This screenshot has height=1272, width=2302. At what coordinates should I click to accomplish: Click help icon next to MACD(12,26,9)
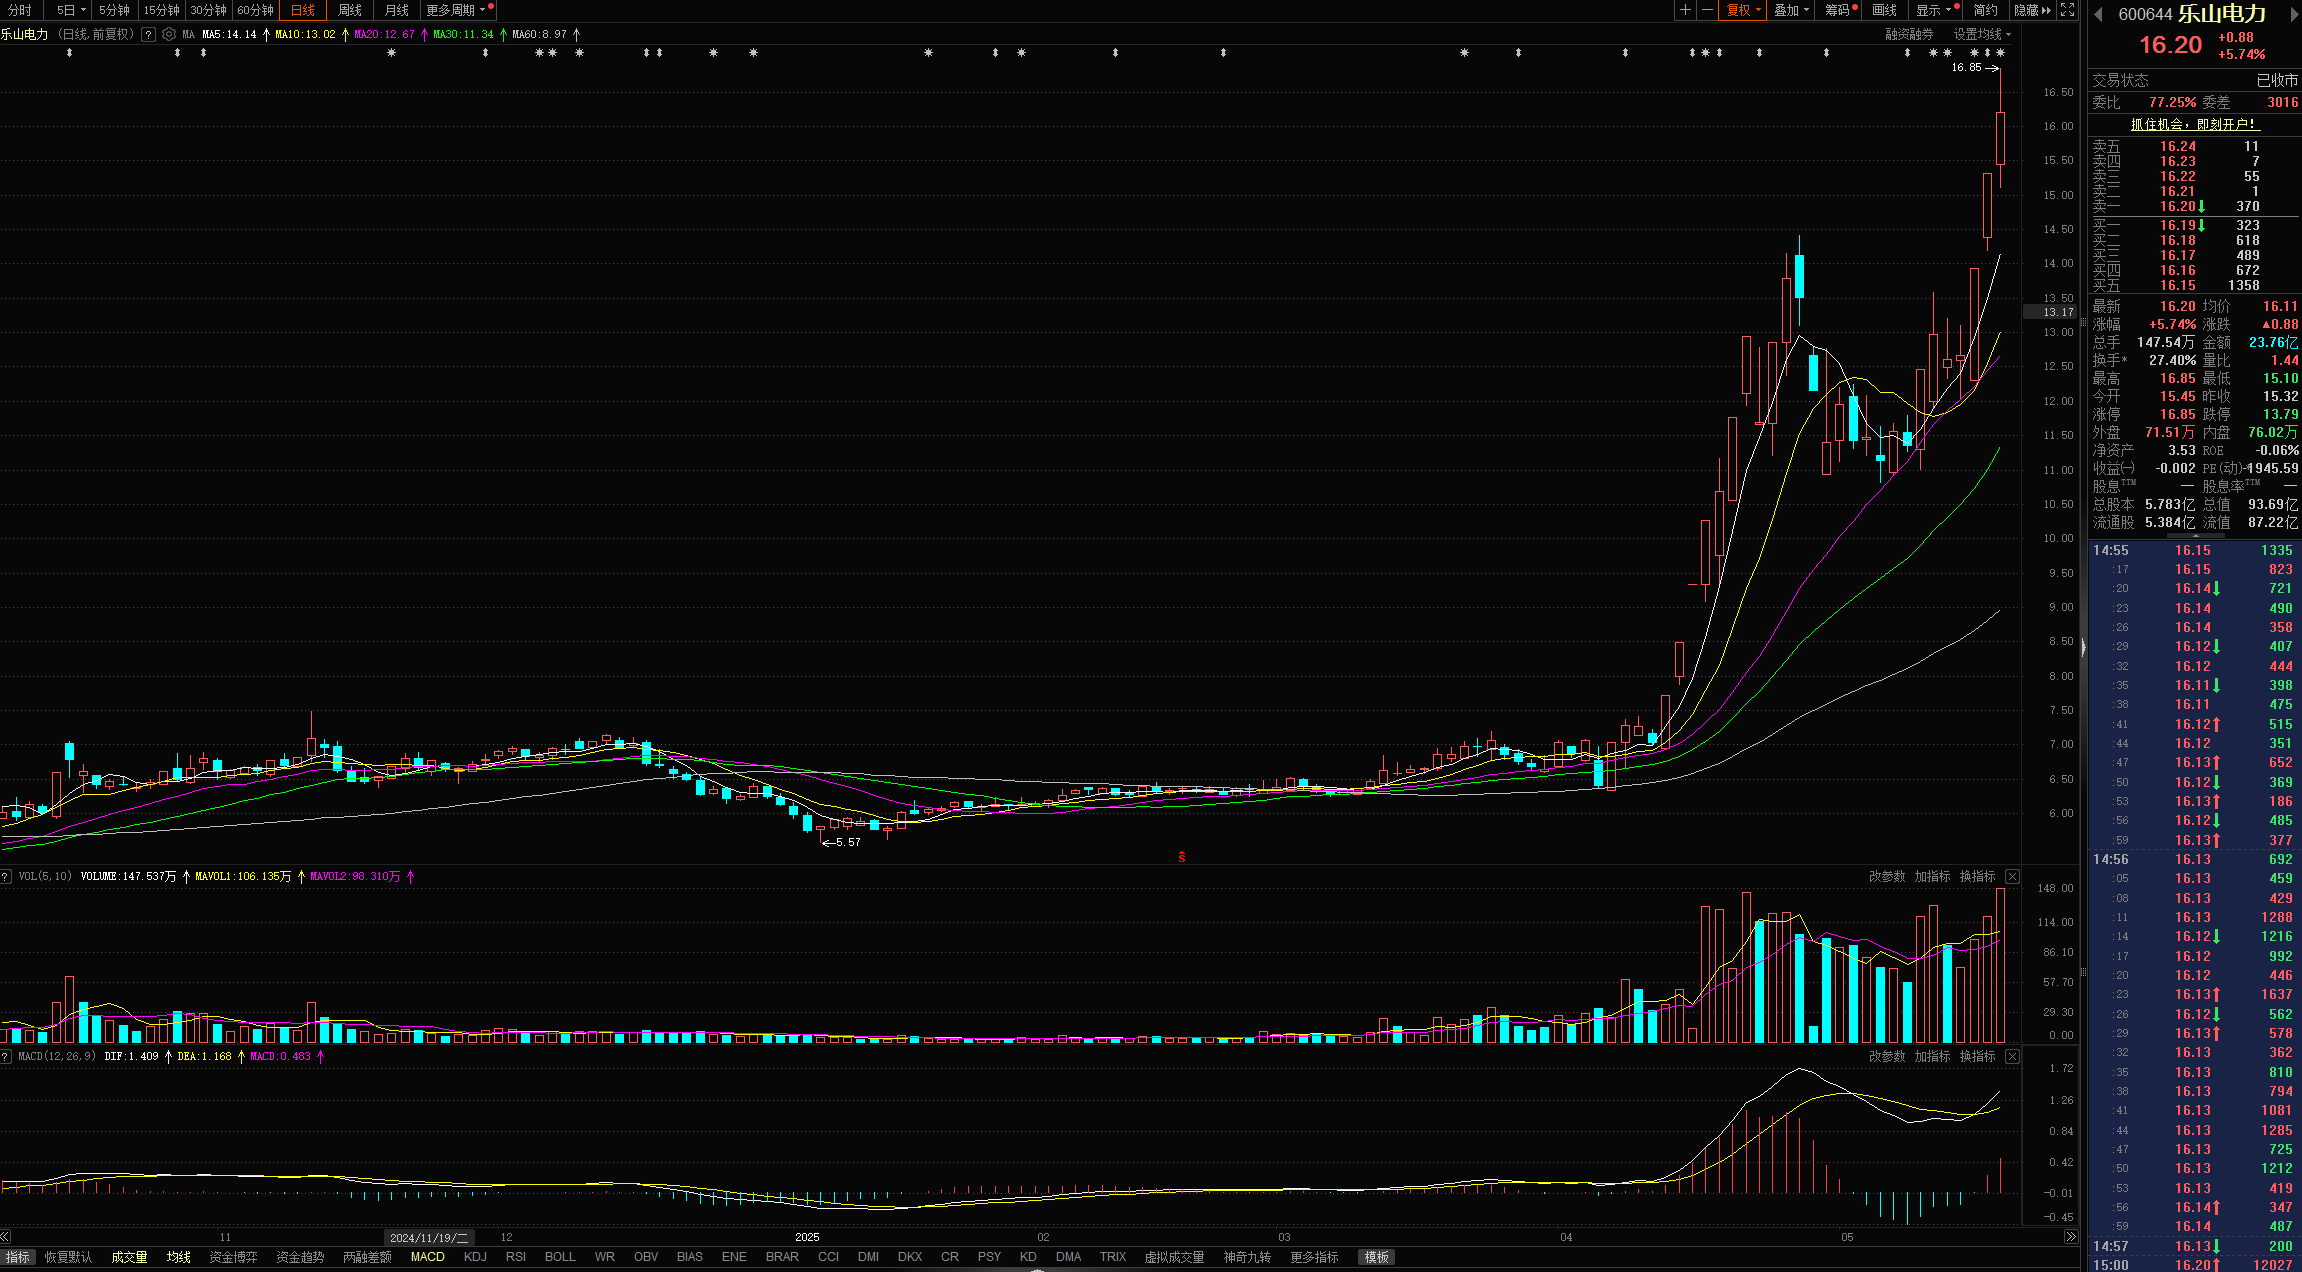(x=6, y=1056)
